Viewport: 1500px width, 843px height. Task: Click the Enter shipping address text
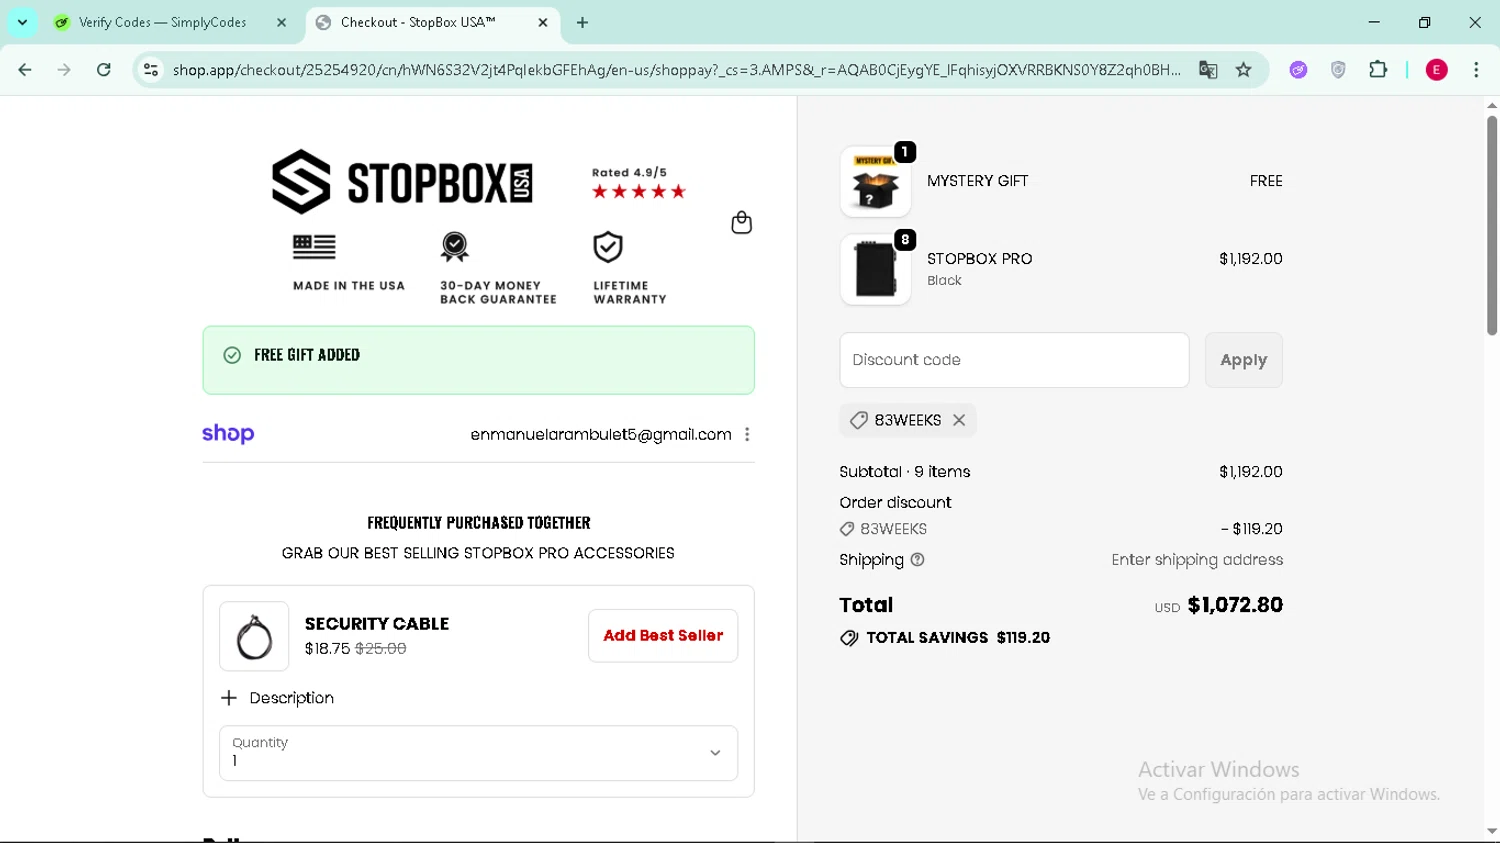click(x=1197, y=560)
